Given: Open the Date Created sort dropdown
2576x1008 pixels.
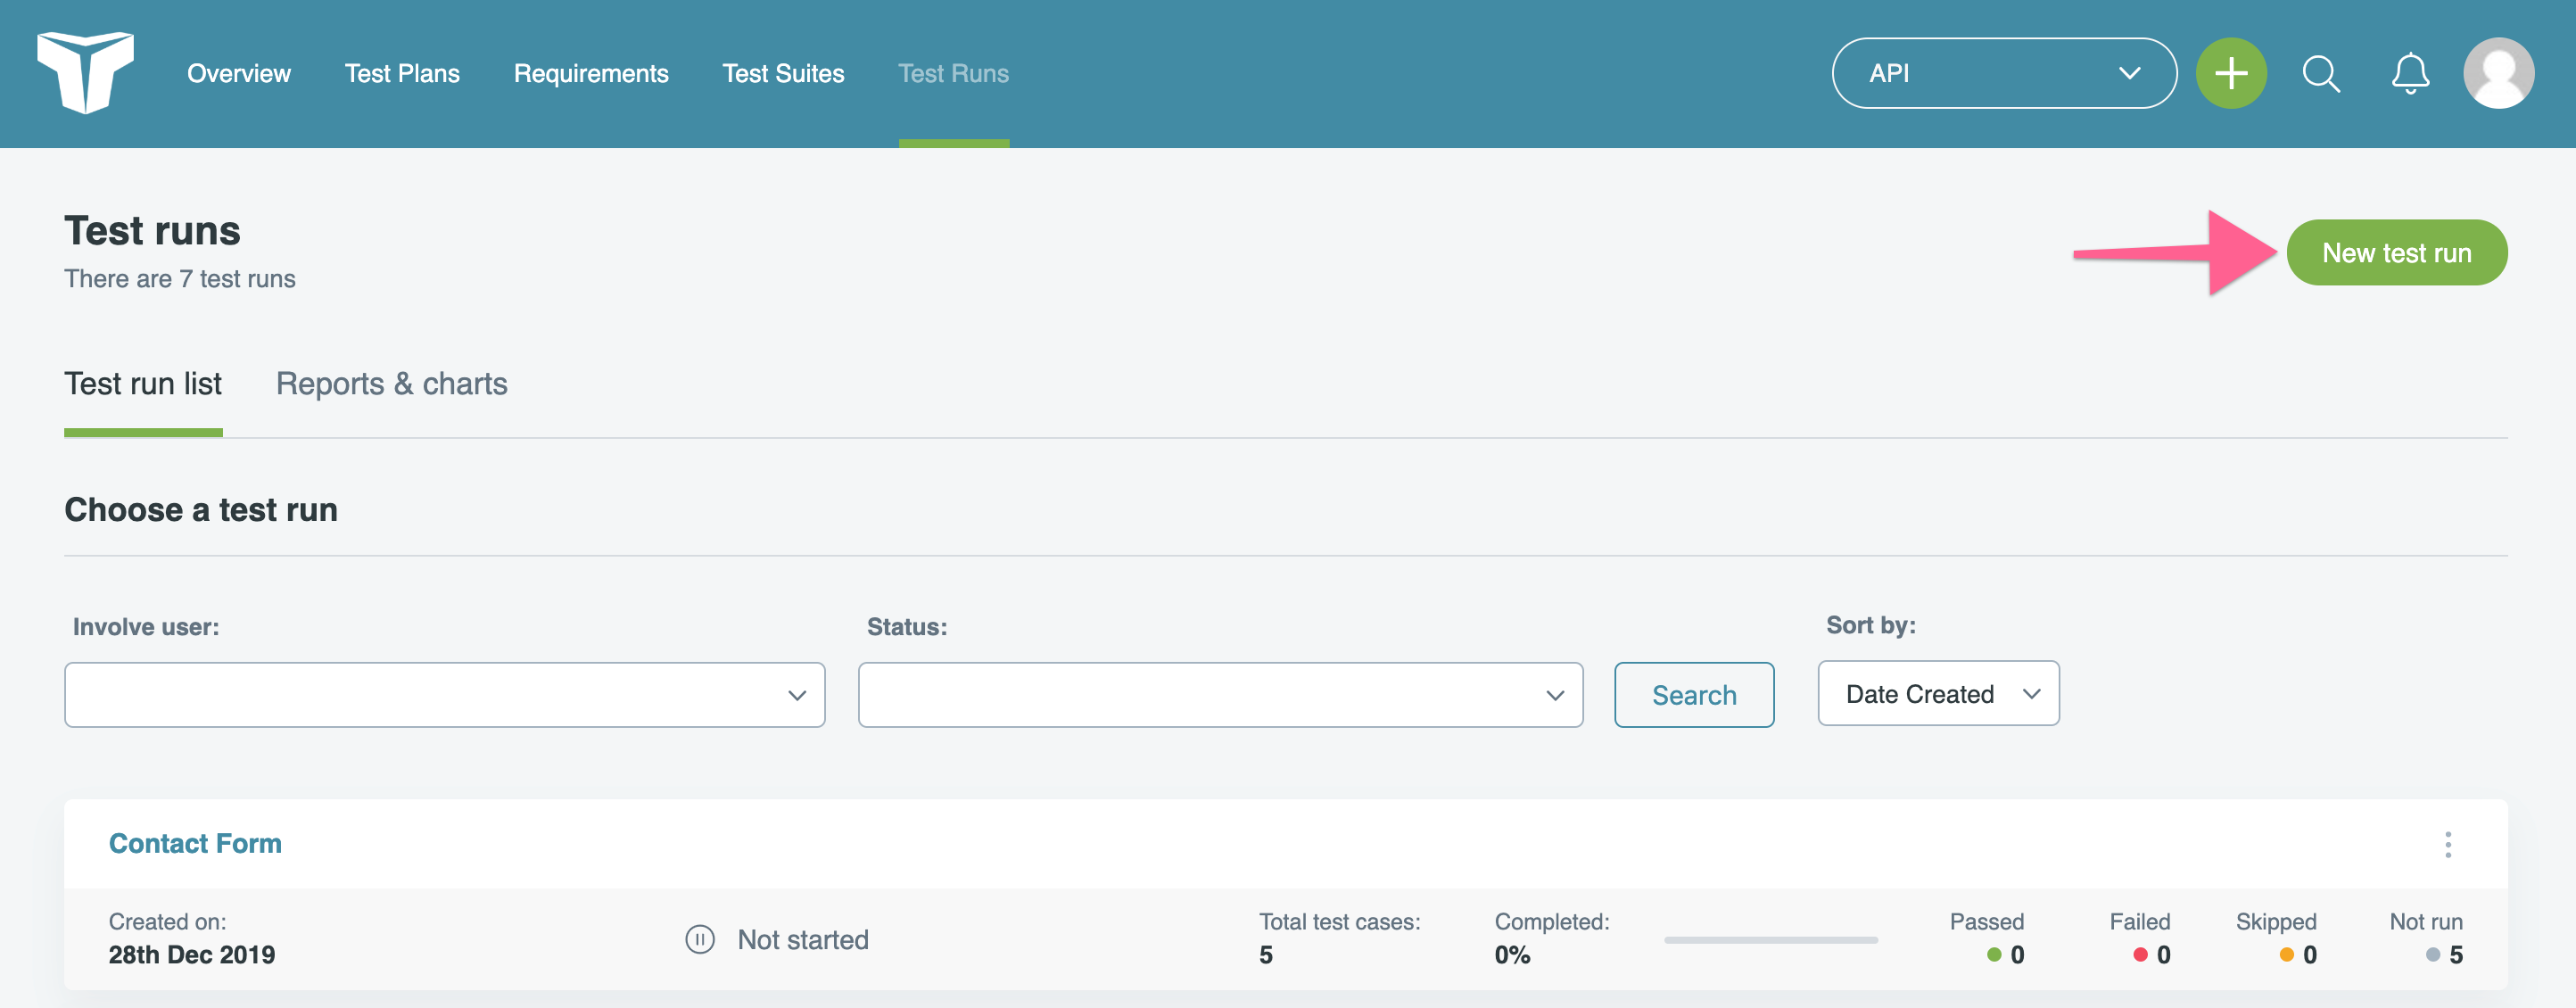Looking at the screenshot, I should click(1938, 693).
